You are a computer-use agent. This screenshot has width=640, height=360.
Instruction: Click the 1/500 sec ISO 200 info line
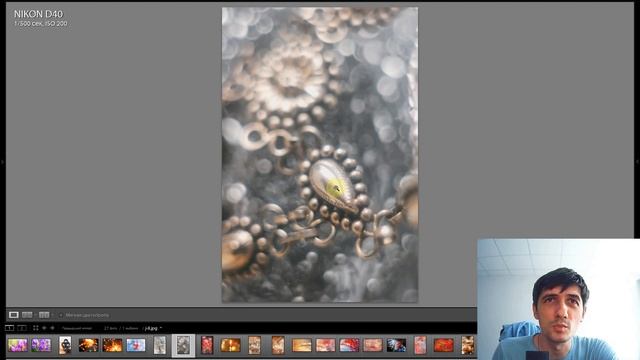(40, 24)
